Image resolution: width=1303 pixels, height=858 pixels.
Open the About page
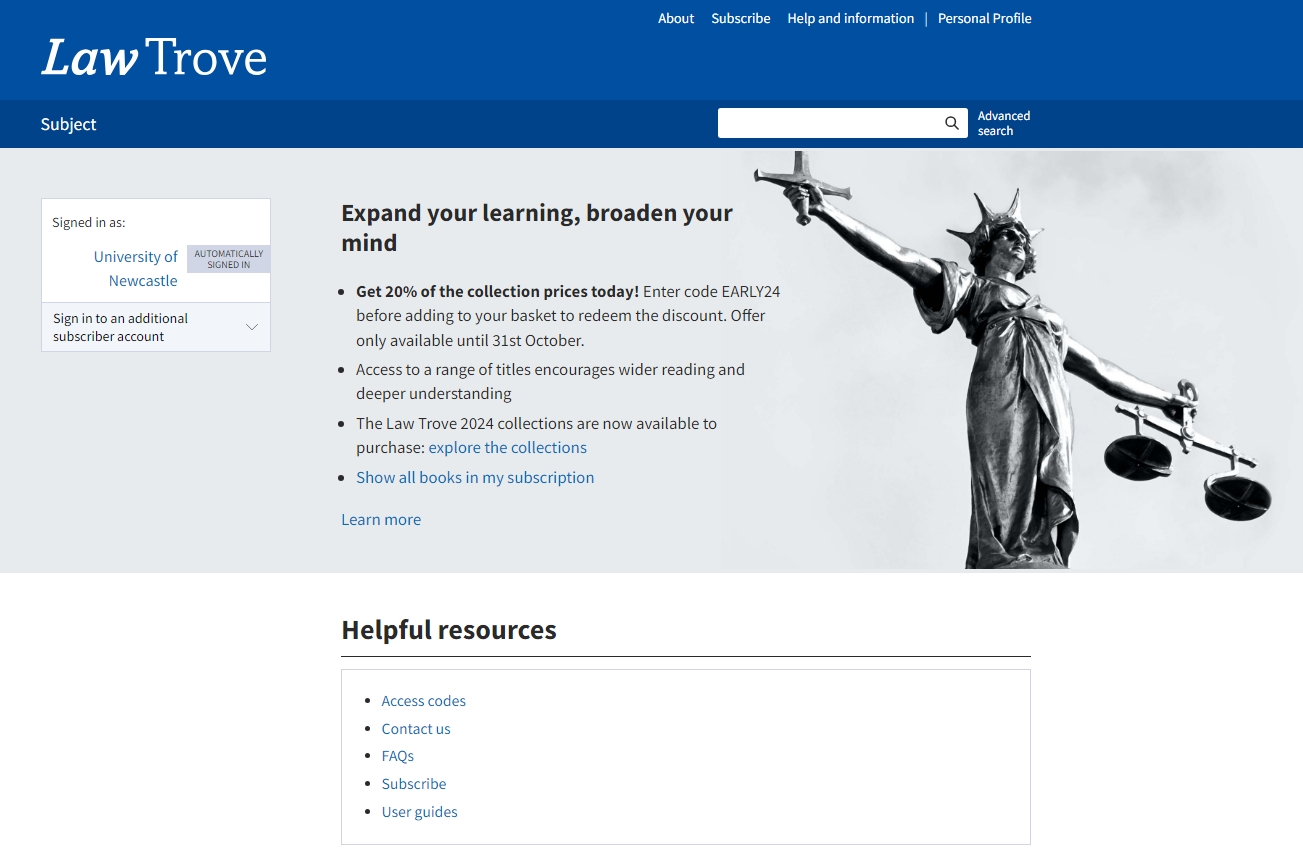click(x=675, y=18)
